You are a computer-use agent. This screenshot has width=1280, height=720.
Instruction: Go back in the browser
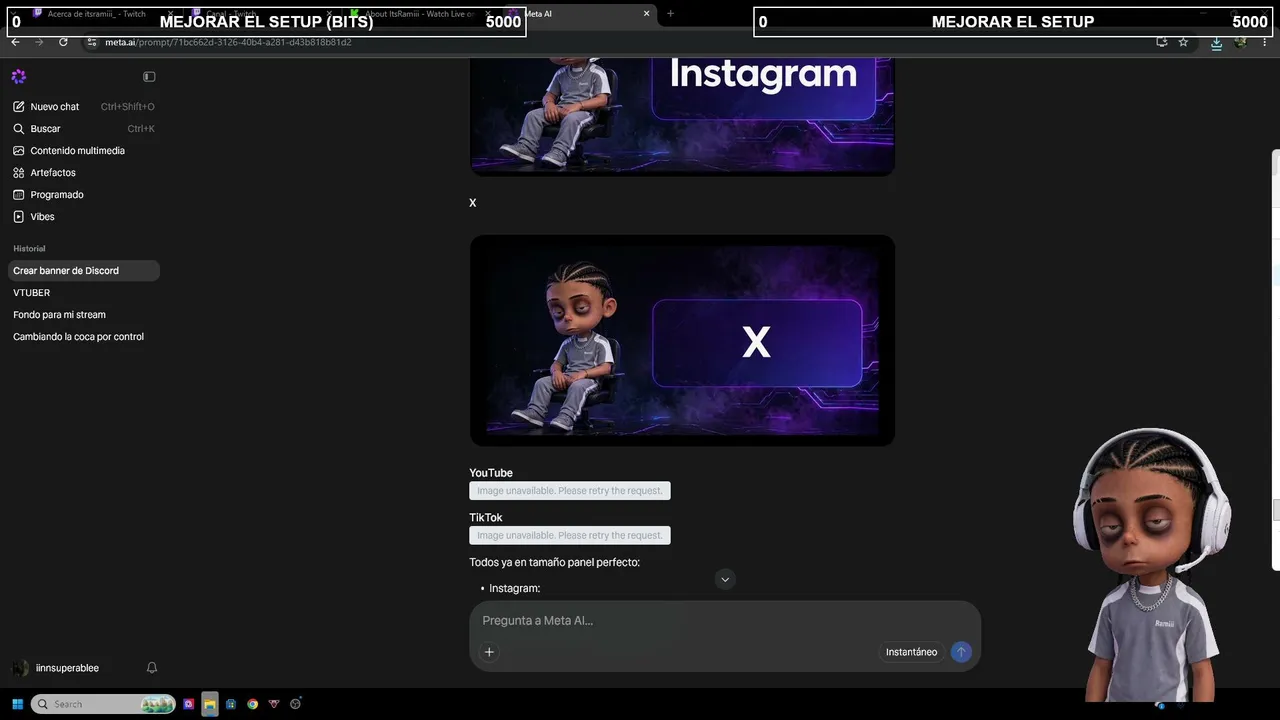[x=15, y=42]
